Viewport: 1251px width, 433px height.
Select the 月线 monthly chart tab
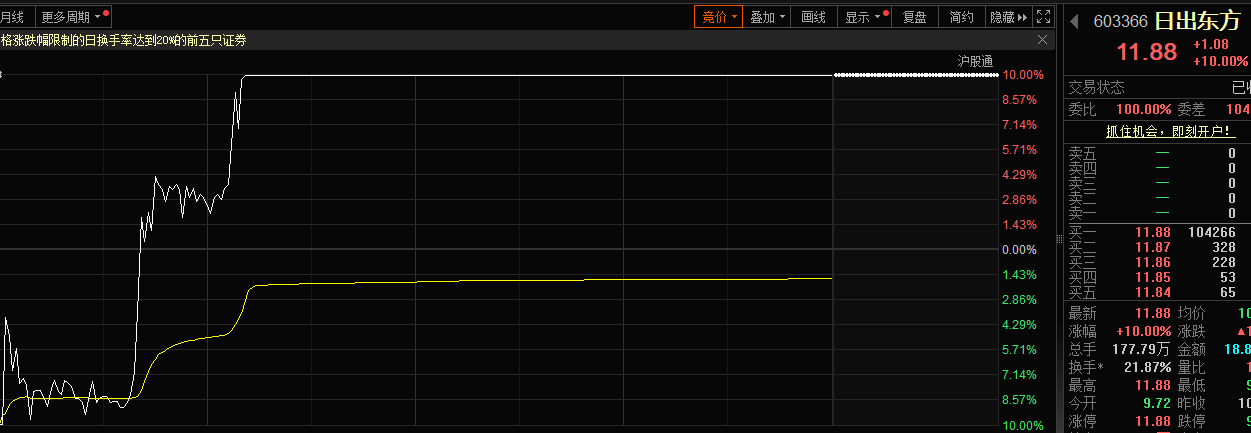[13, 17]
